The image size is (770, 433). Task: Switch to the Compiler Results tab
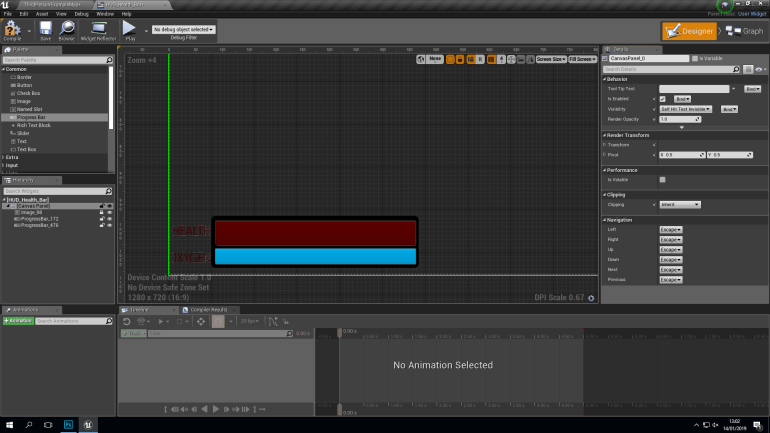click(x=208, y=310)
